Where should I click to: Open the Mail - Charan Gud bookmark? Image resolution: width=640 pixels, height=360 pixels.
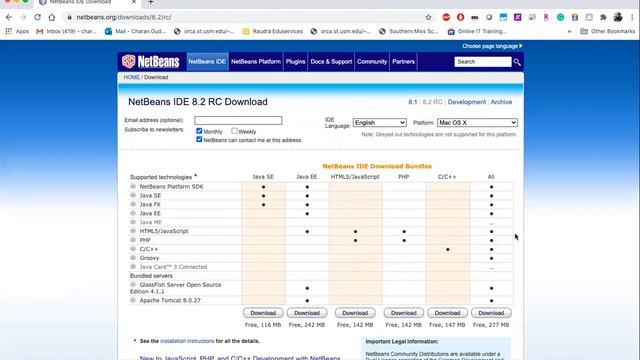(x=135, y=31)
